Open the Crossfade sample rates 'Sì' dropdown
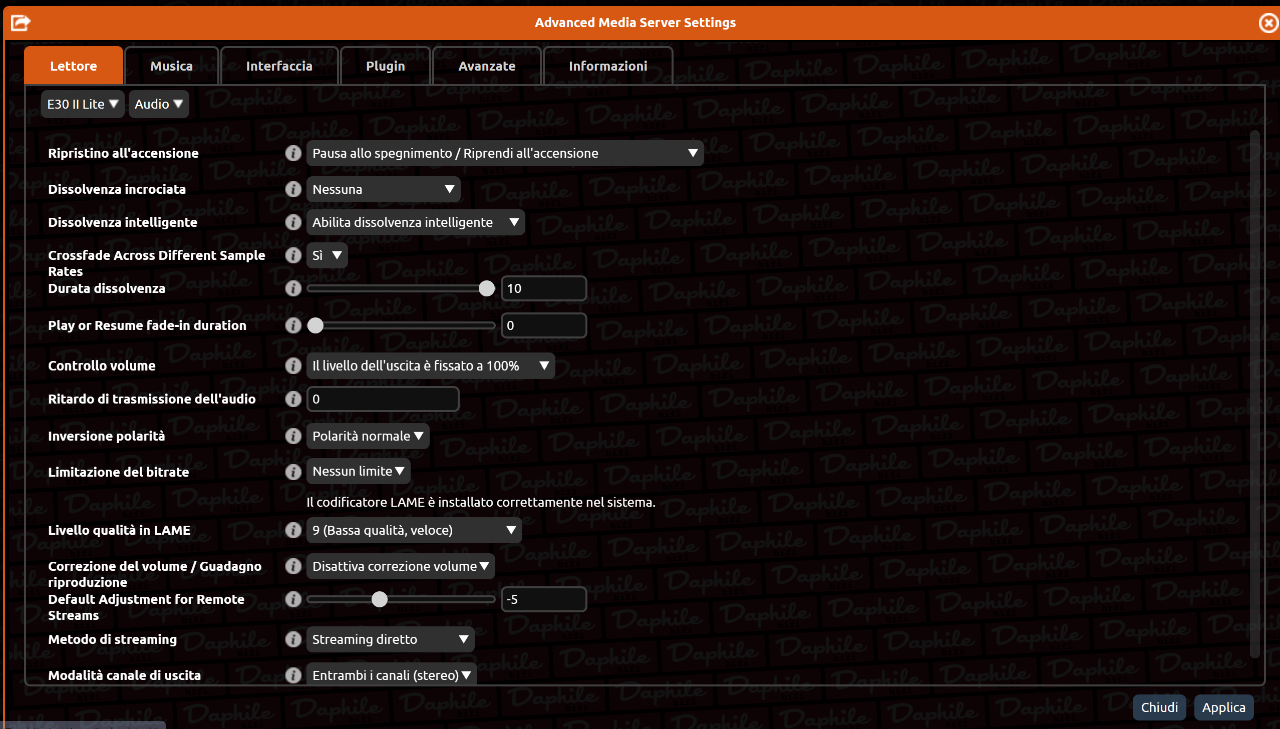The width and height of the screenshot is (1280, 729). click(327, 255)
